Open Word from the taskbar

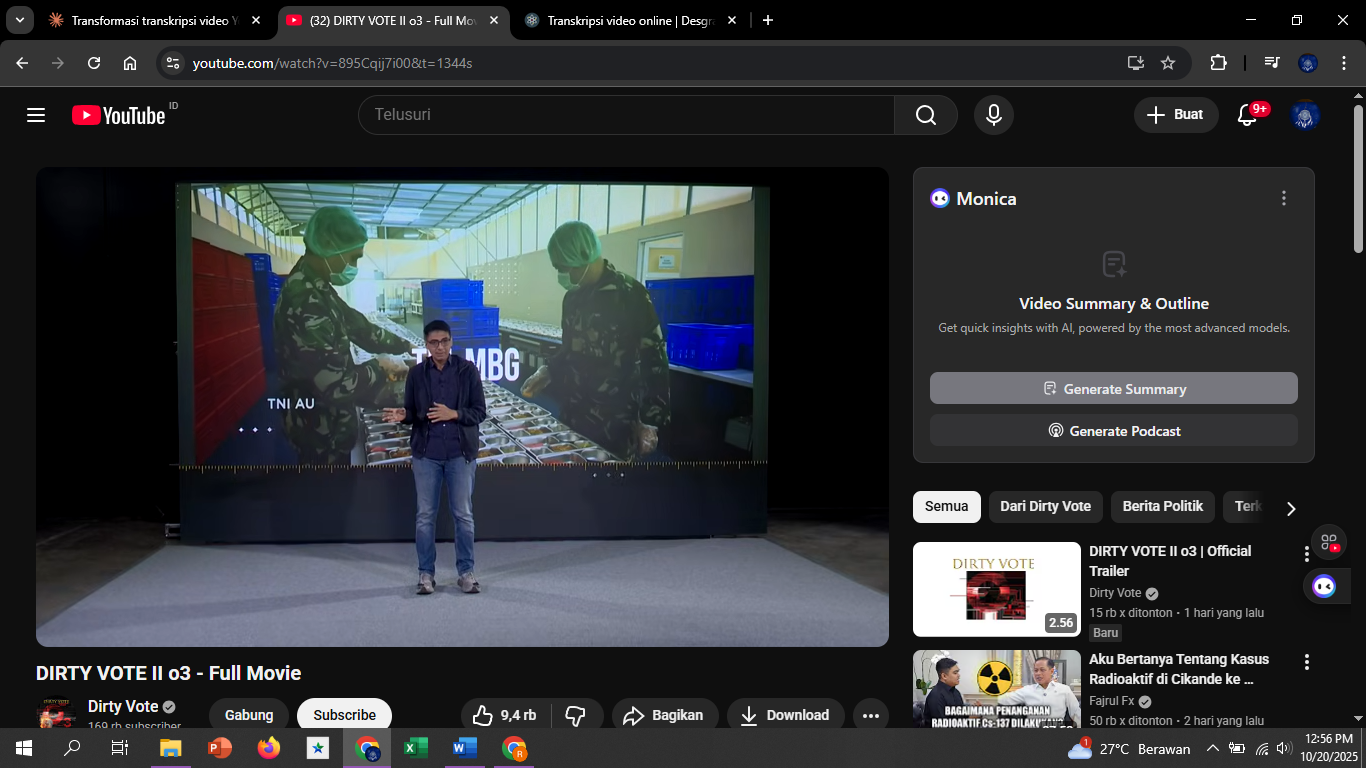(x=464, y=748)
